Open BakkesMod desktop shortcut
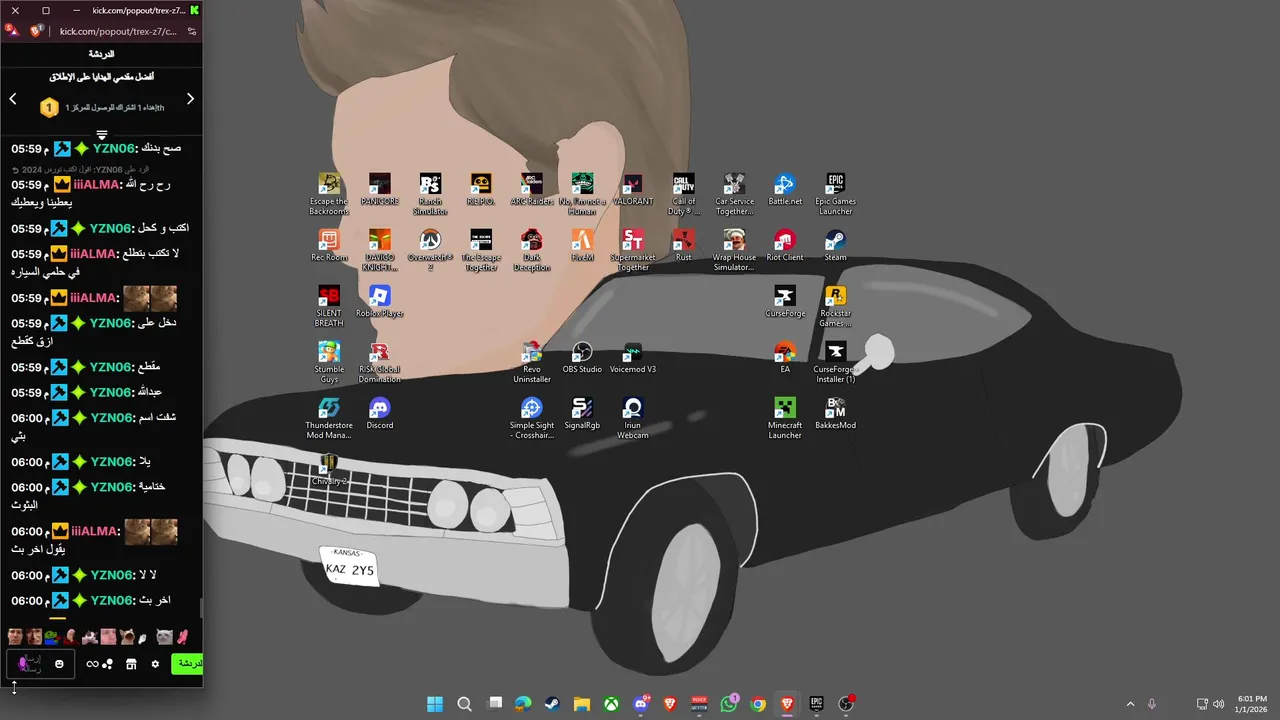 tap(836, 413)
